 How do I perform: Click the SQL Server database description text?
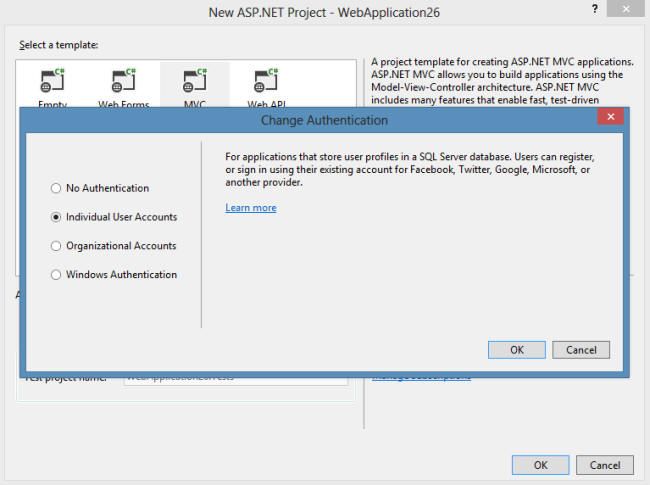[x=410, y=170]
